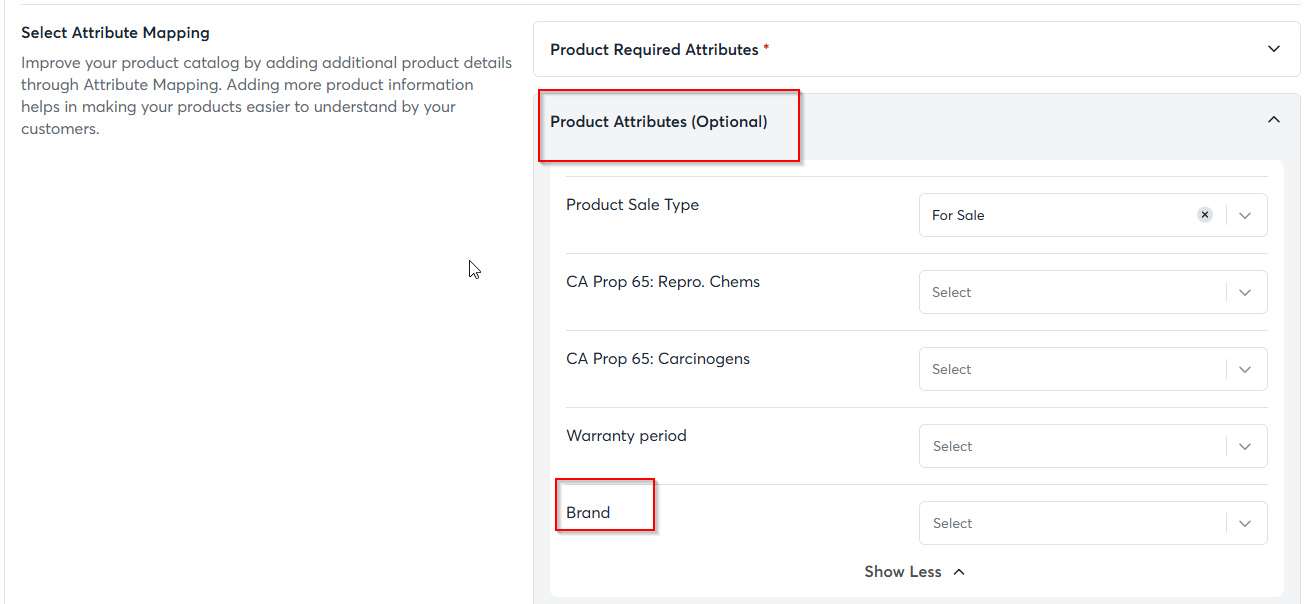The width and height of the screenshot is (1308, 604).
Task: Click the Brand attribute label
Action: point(588,513)
